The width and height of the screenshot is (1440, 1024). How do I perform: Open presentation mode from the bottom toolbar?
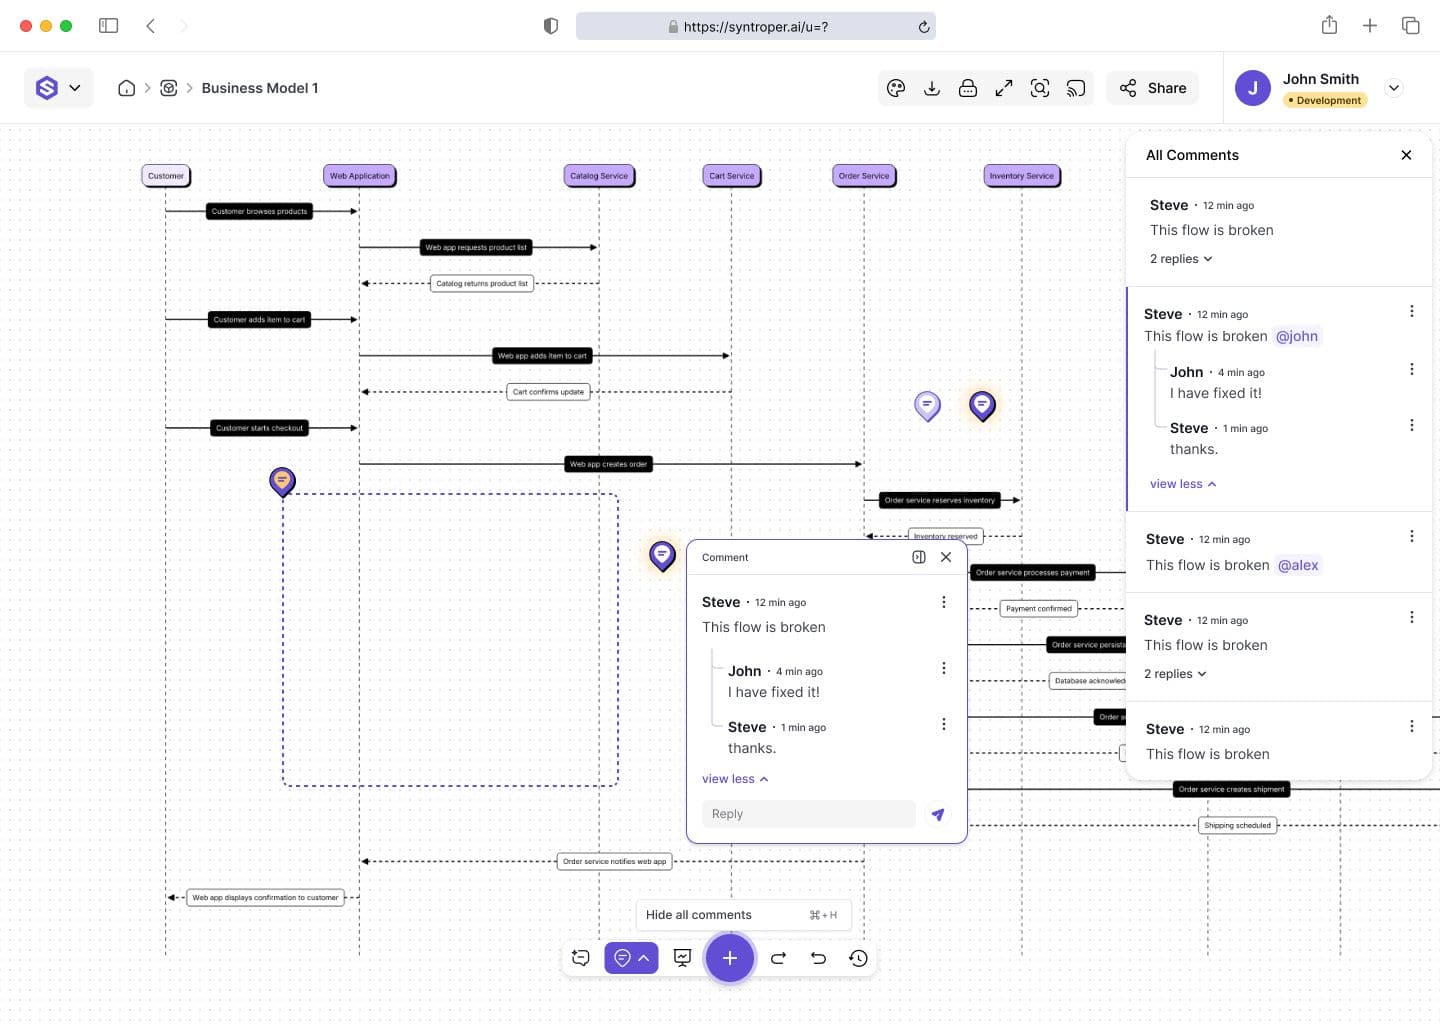[x=683, y=958]
